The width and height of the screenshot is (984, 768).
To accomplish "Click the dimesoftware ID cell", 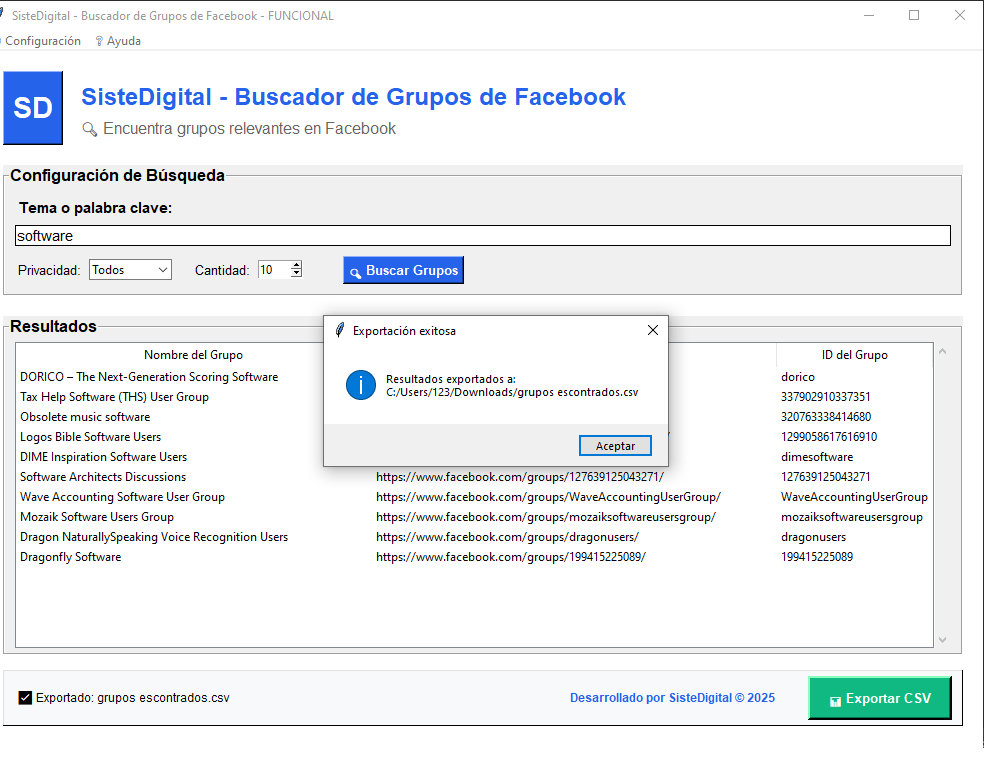I will 816,457.
